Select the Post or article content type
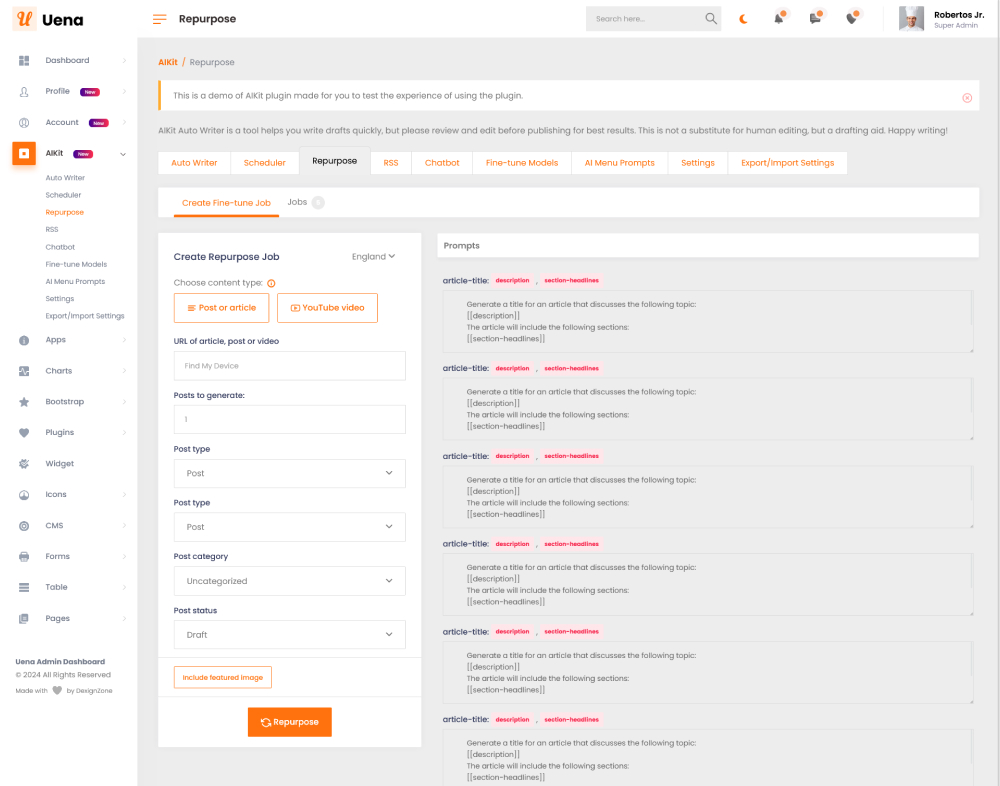Viewport: 1000px width, 786px height. click(x=221, y=308)
